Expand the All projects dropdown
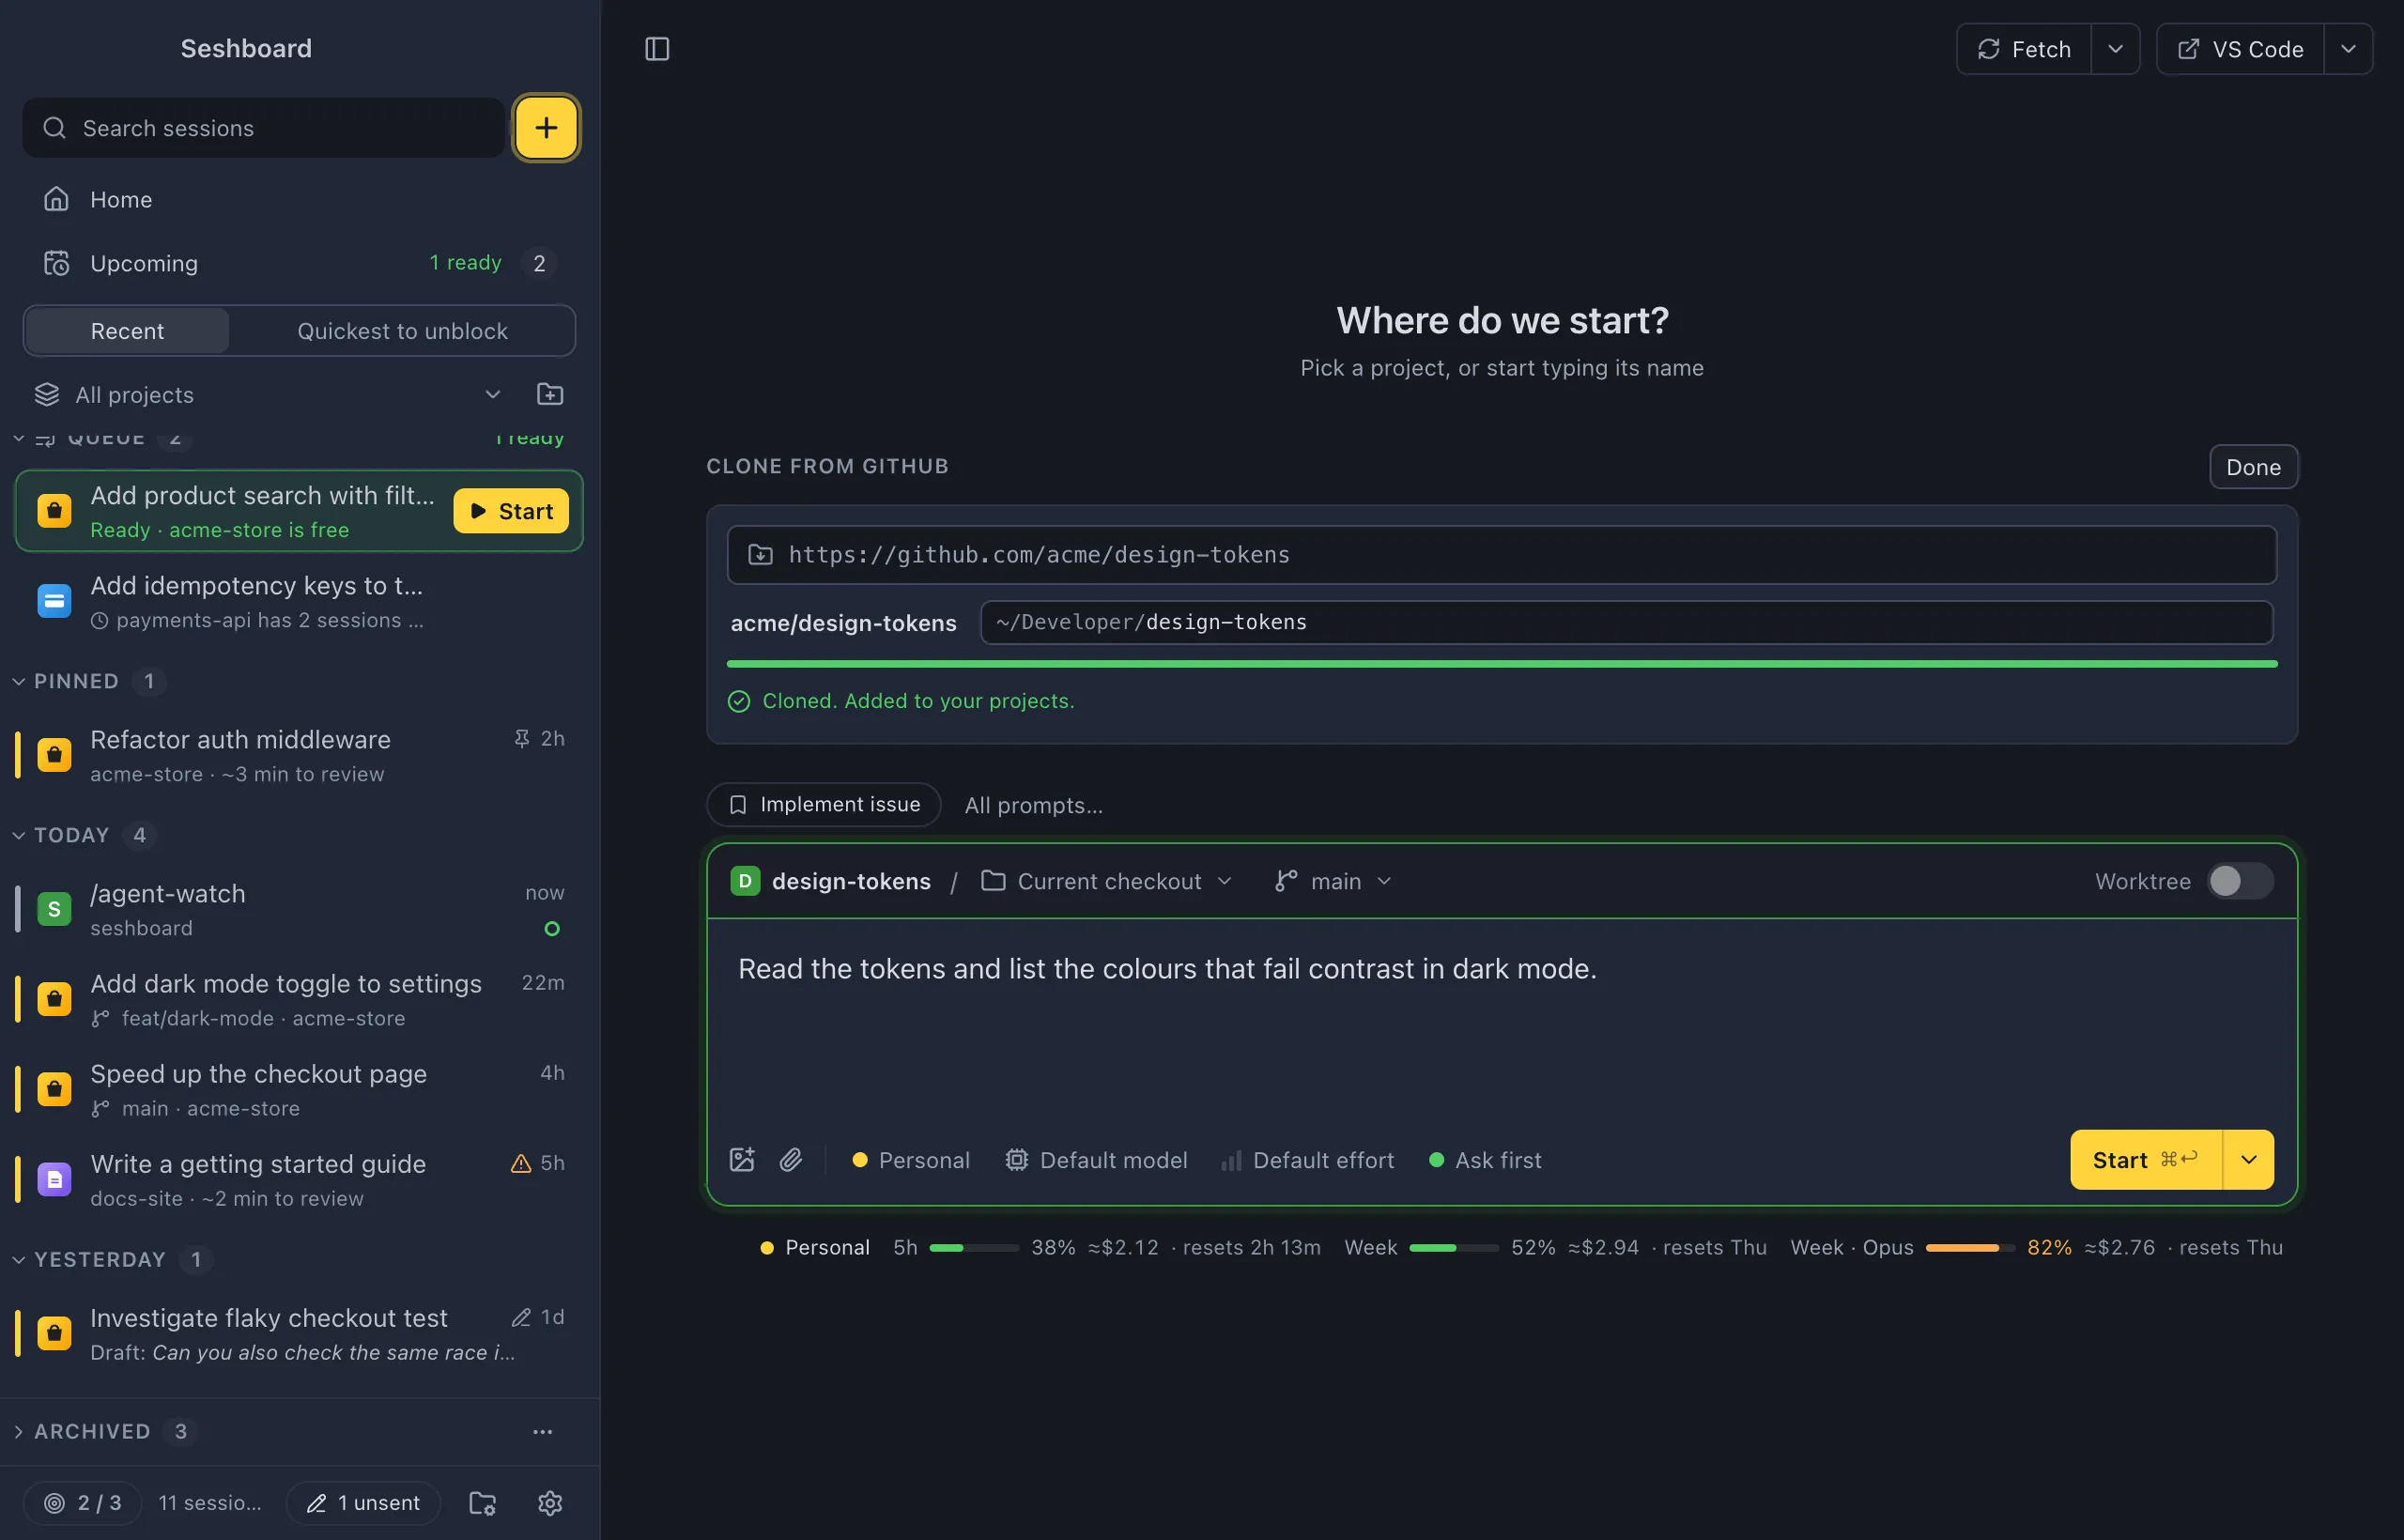 [268, 394]
